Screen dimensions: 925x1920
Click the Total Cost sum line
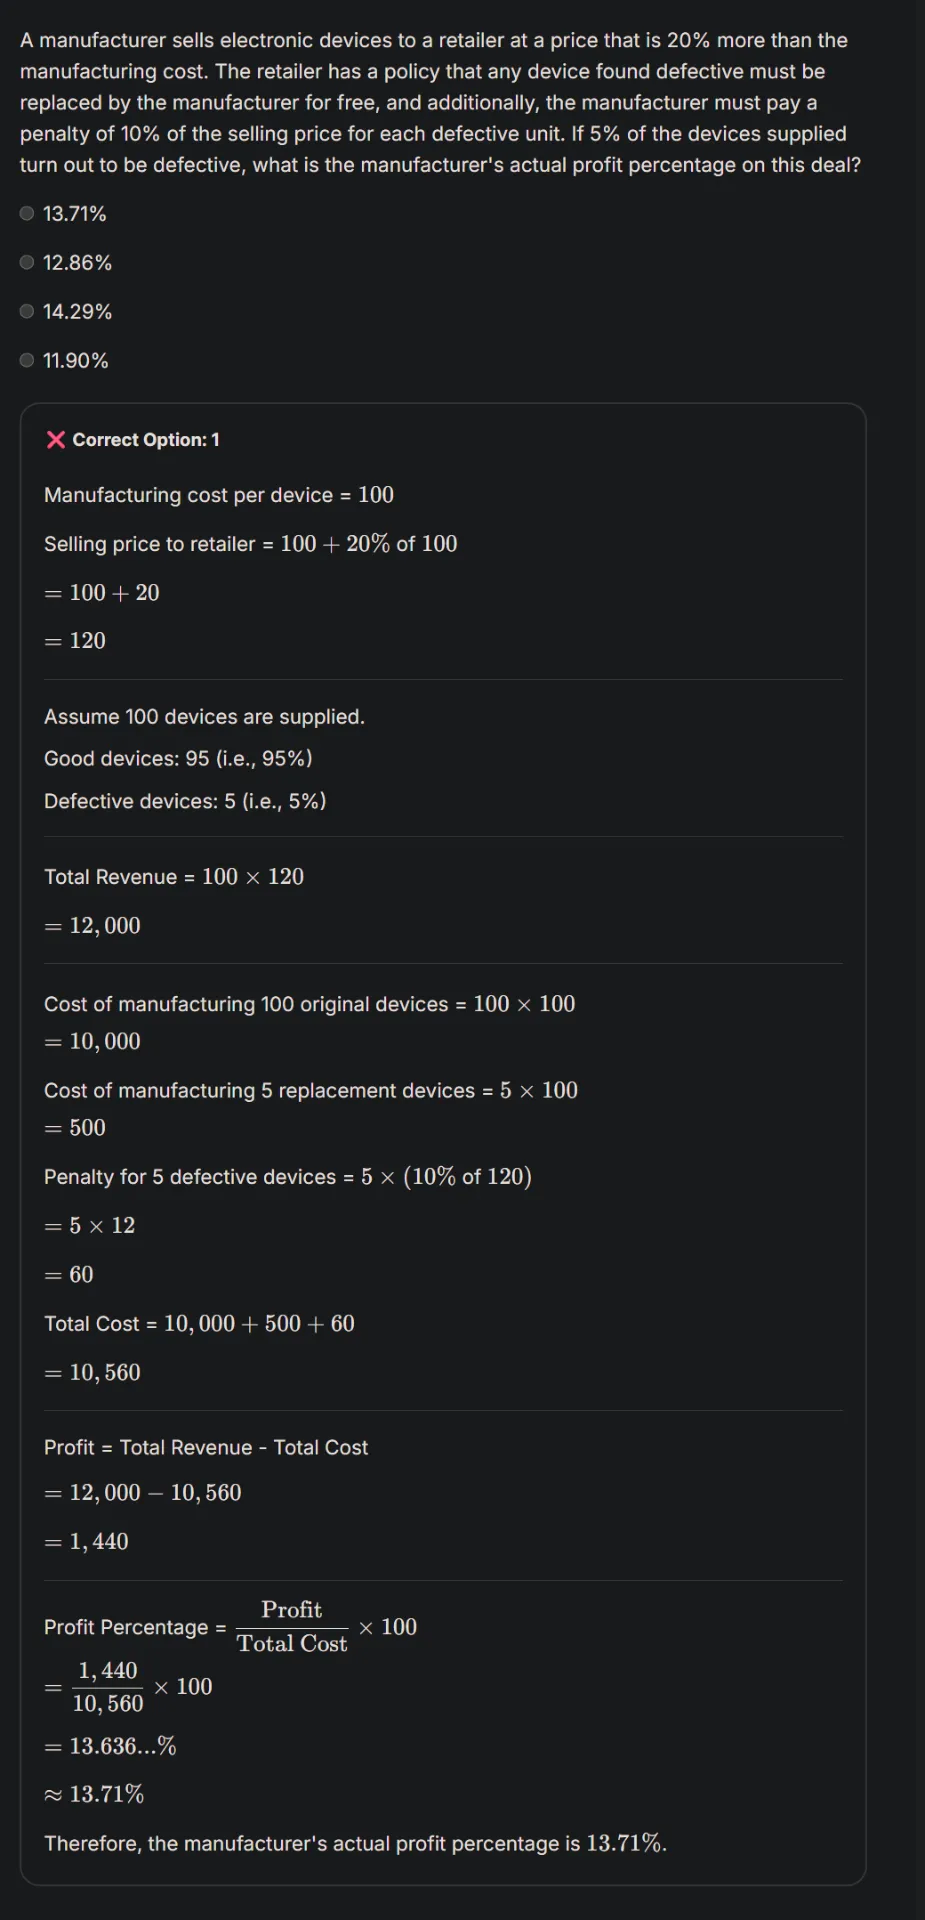199,1324
